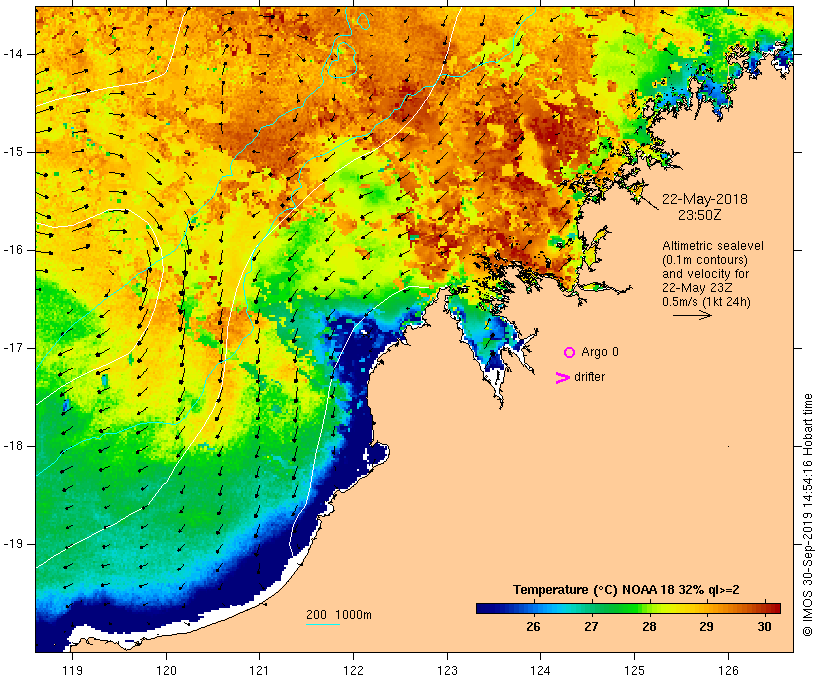
Task: Click the 'Argo 0' legend label
Action: (600, 352)
